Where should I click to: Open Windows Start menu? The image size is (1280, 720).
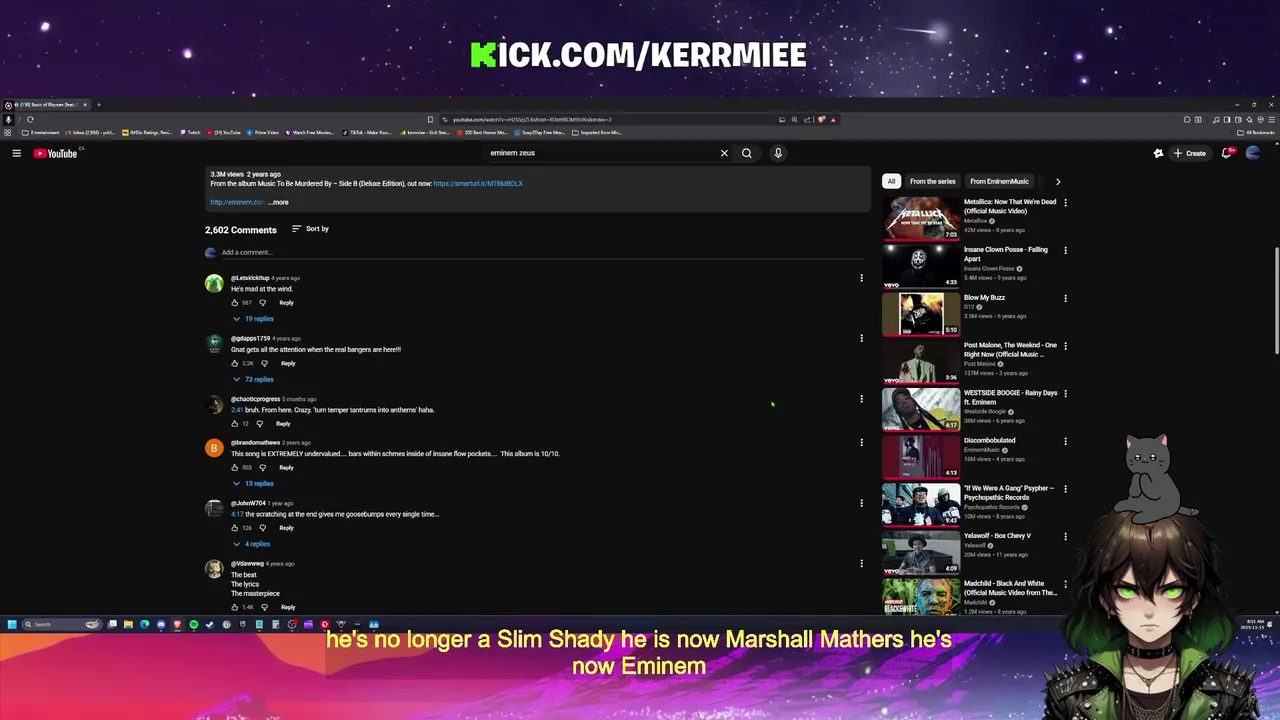click(x=12, y=624)
